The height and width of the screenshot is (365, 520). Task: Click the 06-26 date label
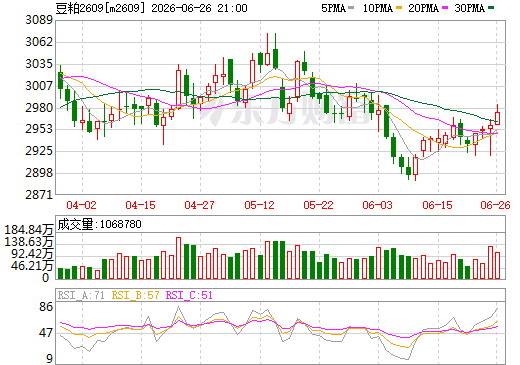tap(495, 205)
